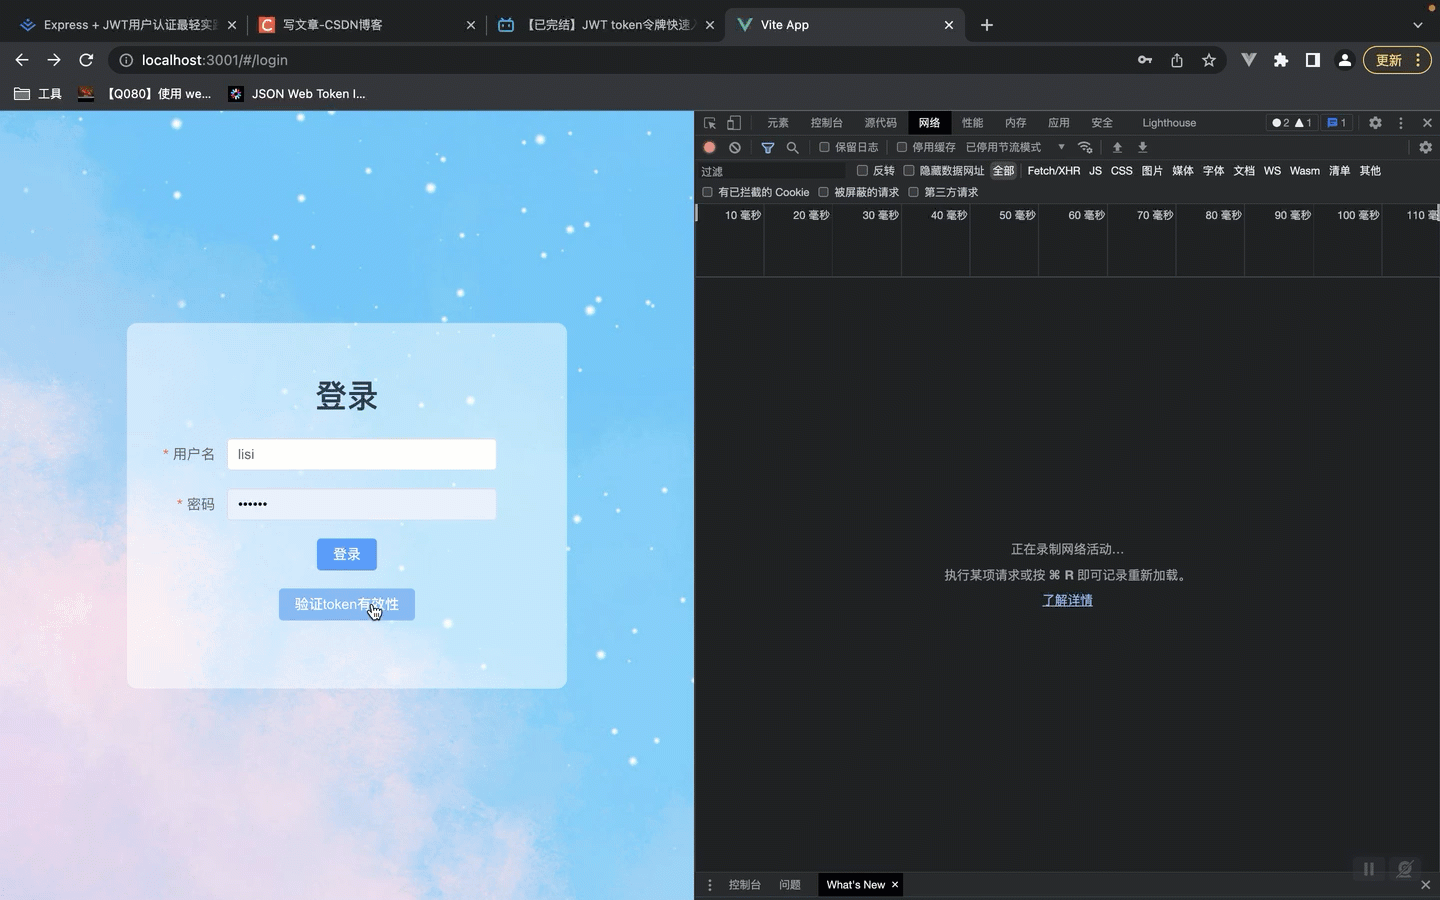Share this page icon

point(1177,60)
